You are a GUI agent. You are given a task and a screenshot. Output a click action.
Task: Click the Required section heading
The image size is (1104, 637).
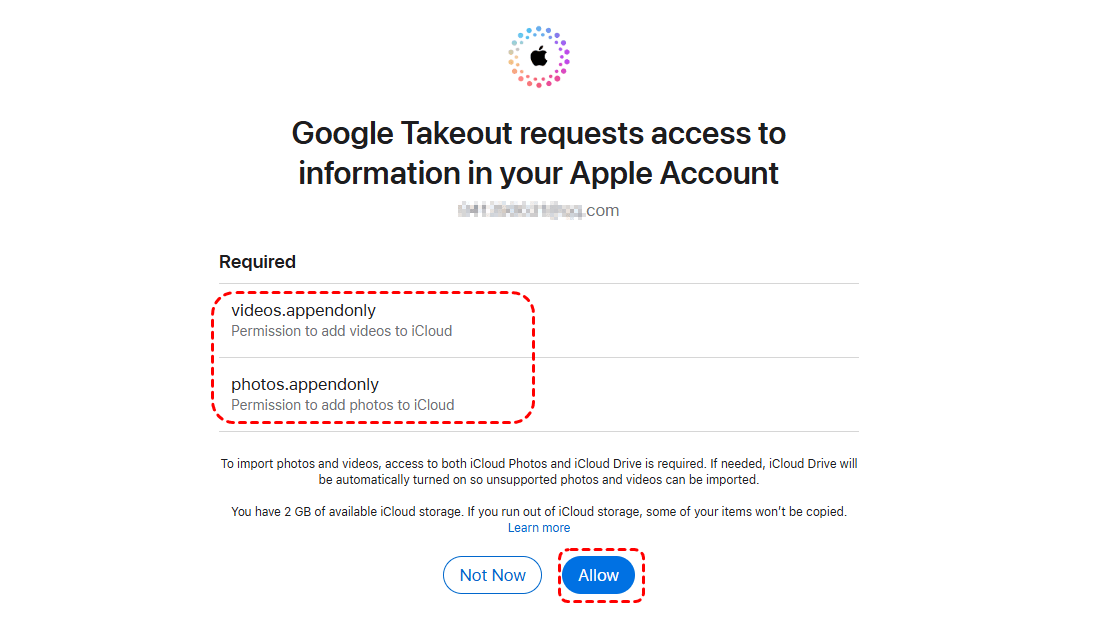point(257,262)
